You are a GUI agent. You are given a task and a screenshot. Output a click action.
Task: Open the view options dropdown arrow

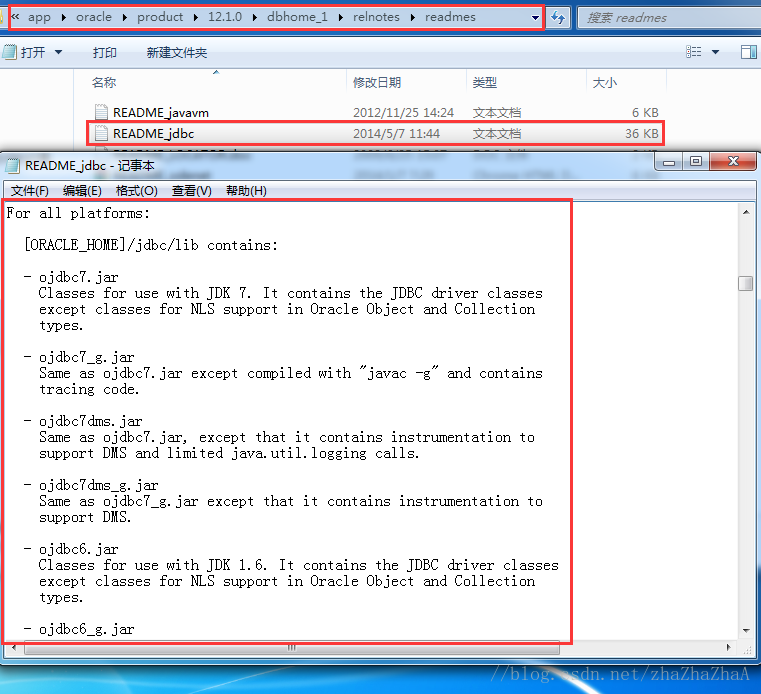[715, 52]
